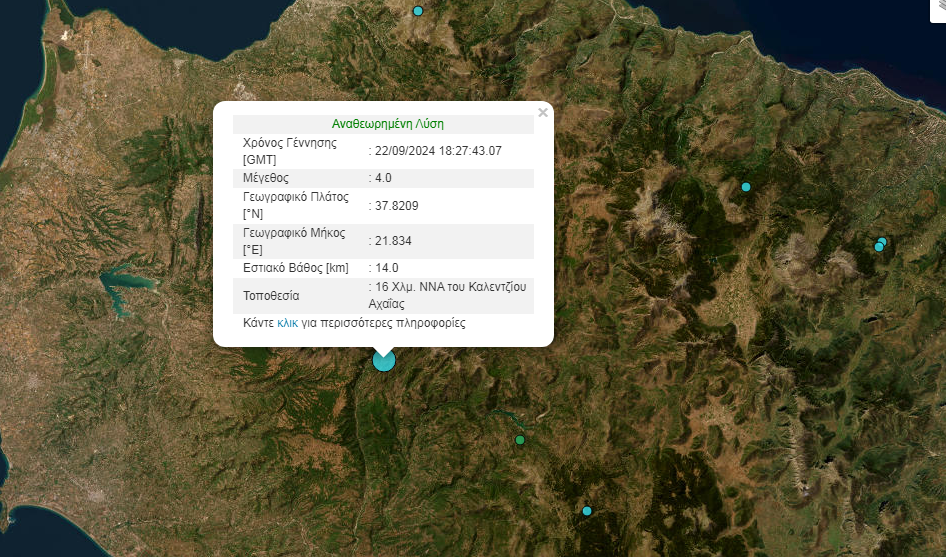
Task: Click the "Μέγεθος" row label
Action: pos(265,178)
